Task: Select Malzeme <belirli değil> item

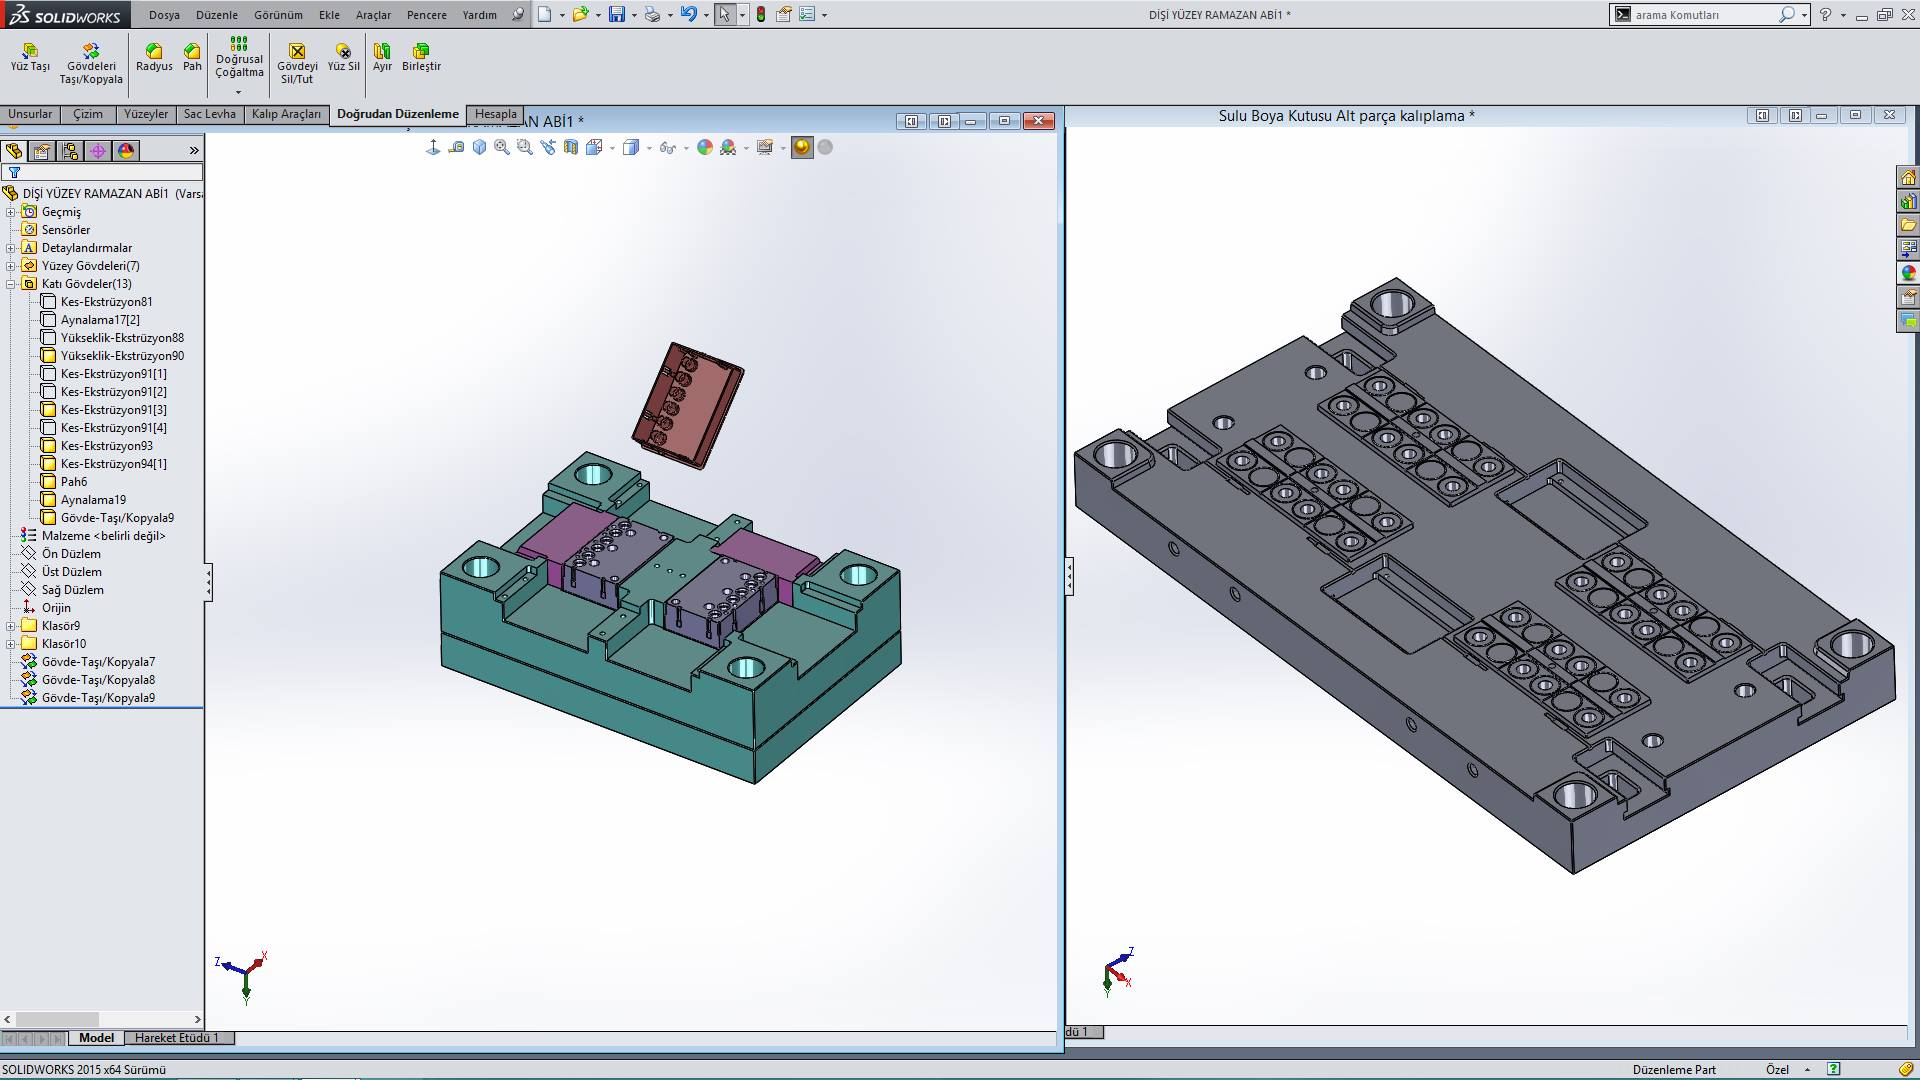Action: pos(103,536)
